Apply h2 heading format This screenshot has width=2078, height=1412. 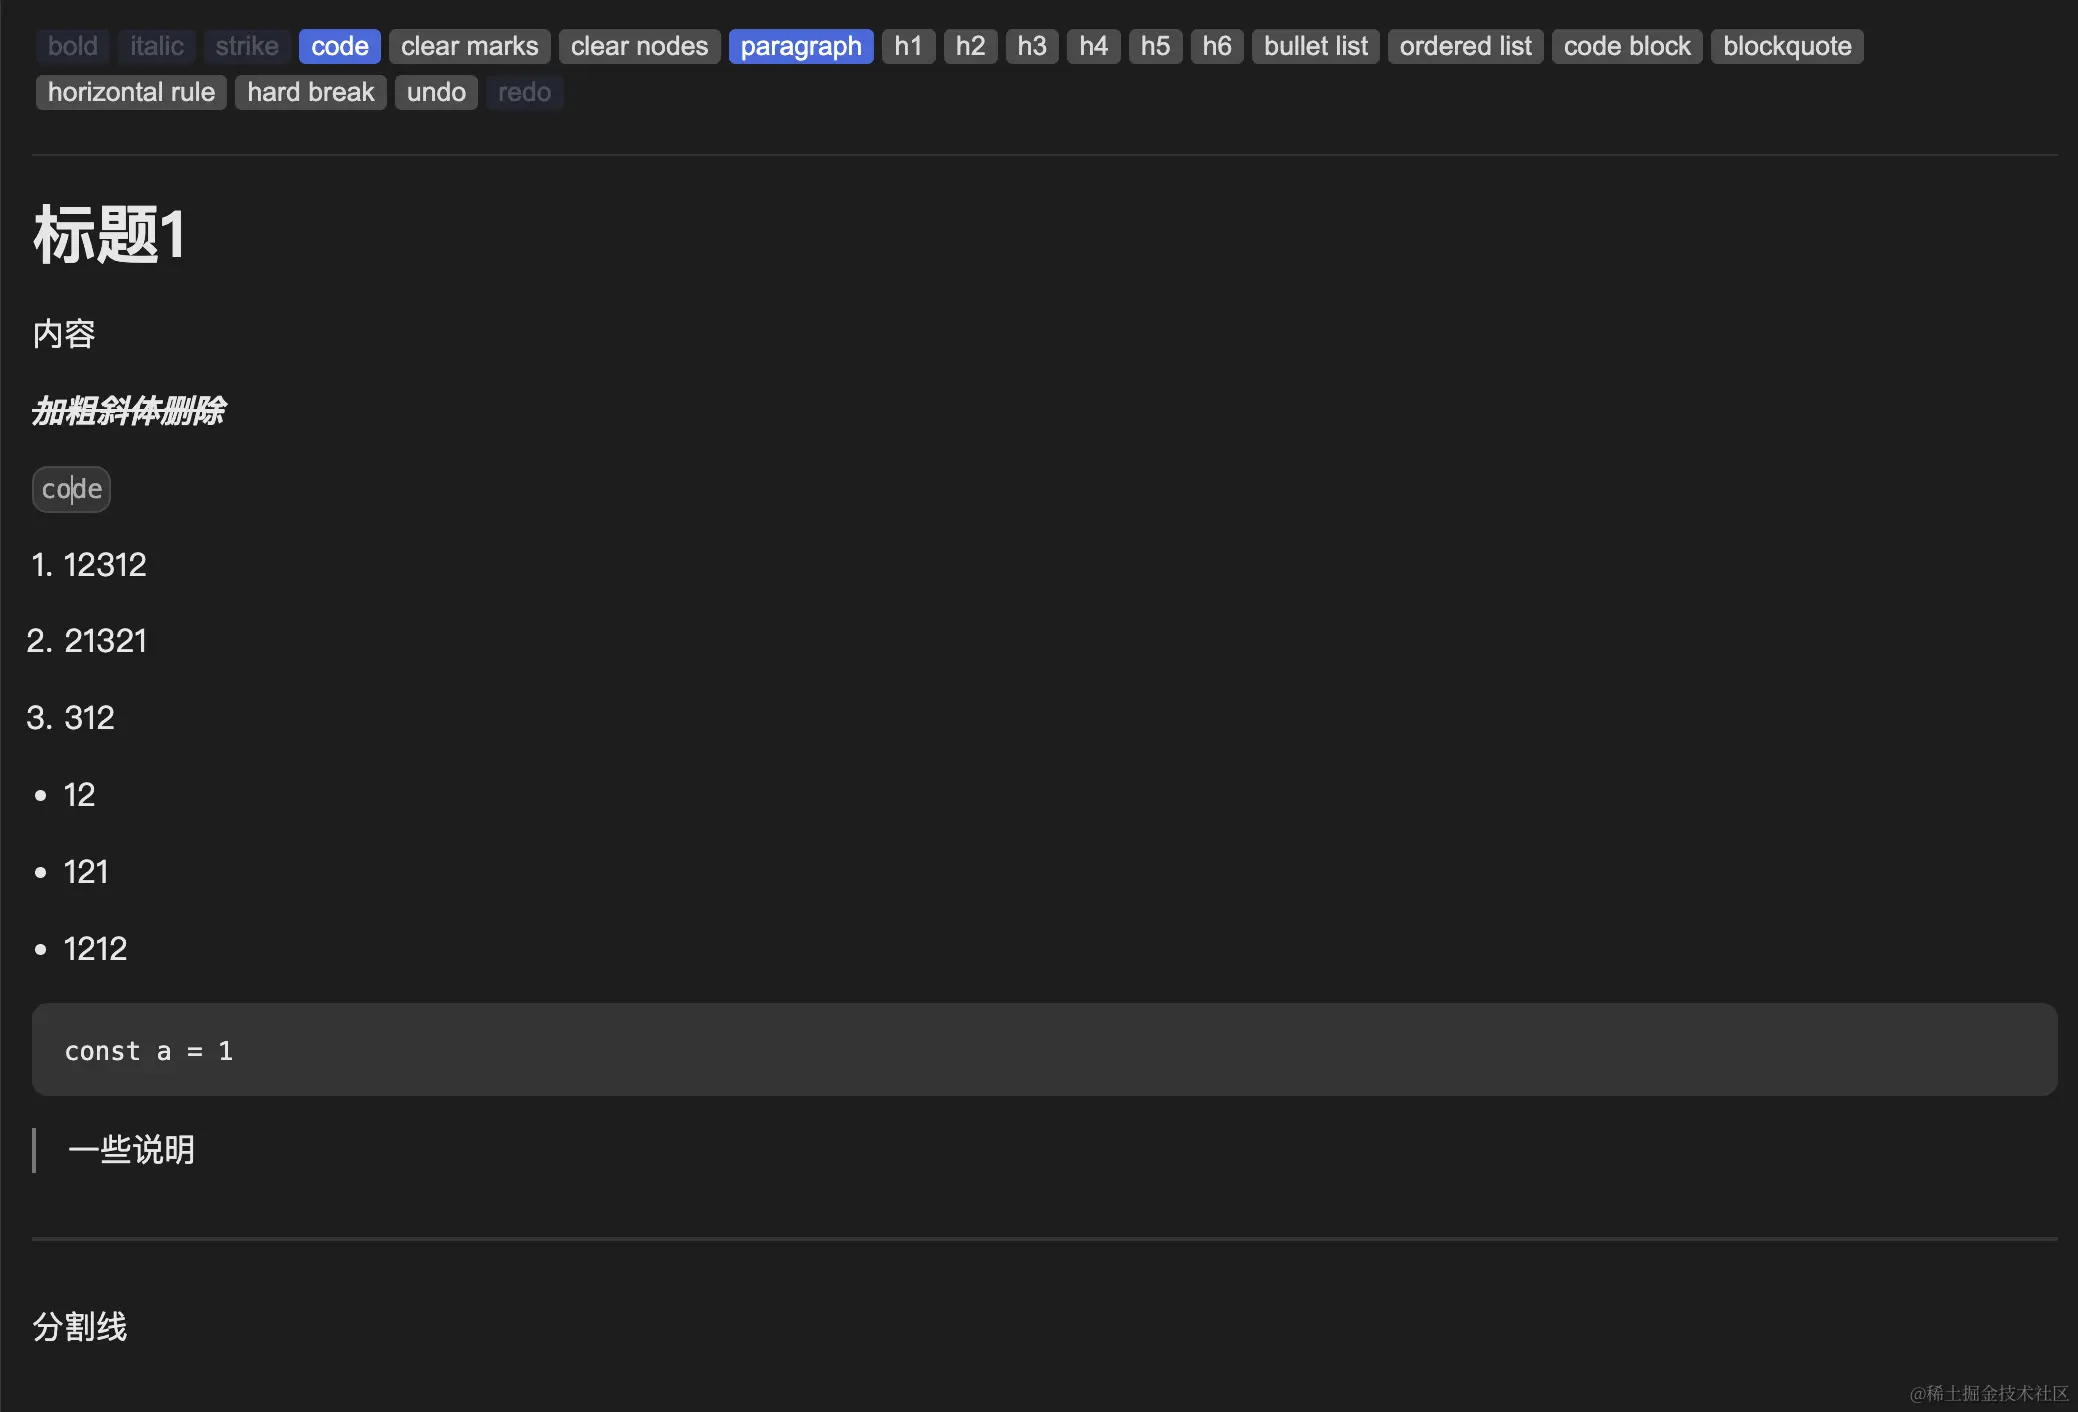coord(970,46)
